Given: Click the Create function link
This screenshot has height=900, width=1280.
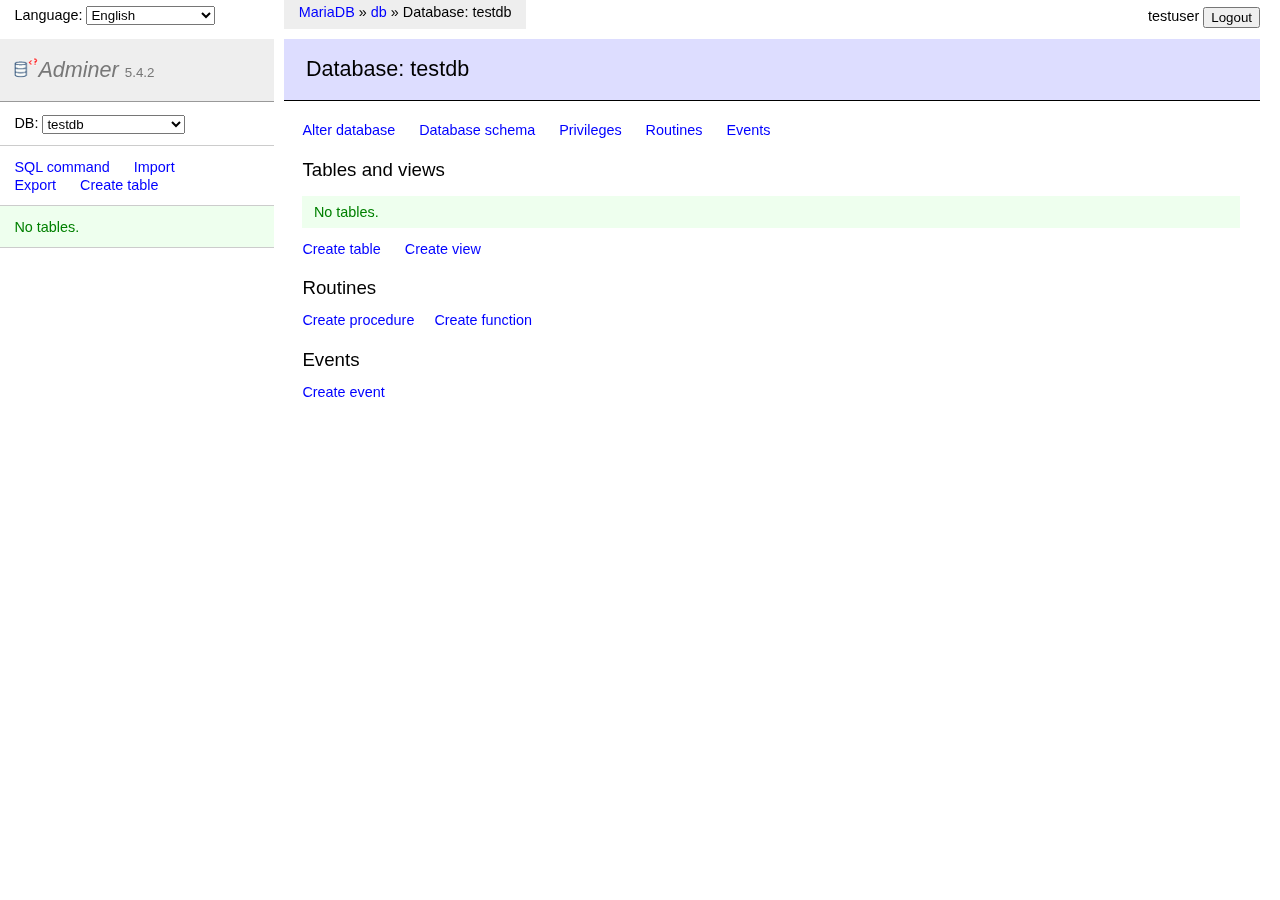Looking at the screenshot, I should click(483, 320).
